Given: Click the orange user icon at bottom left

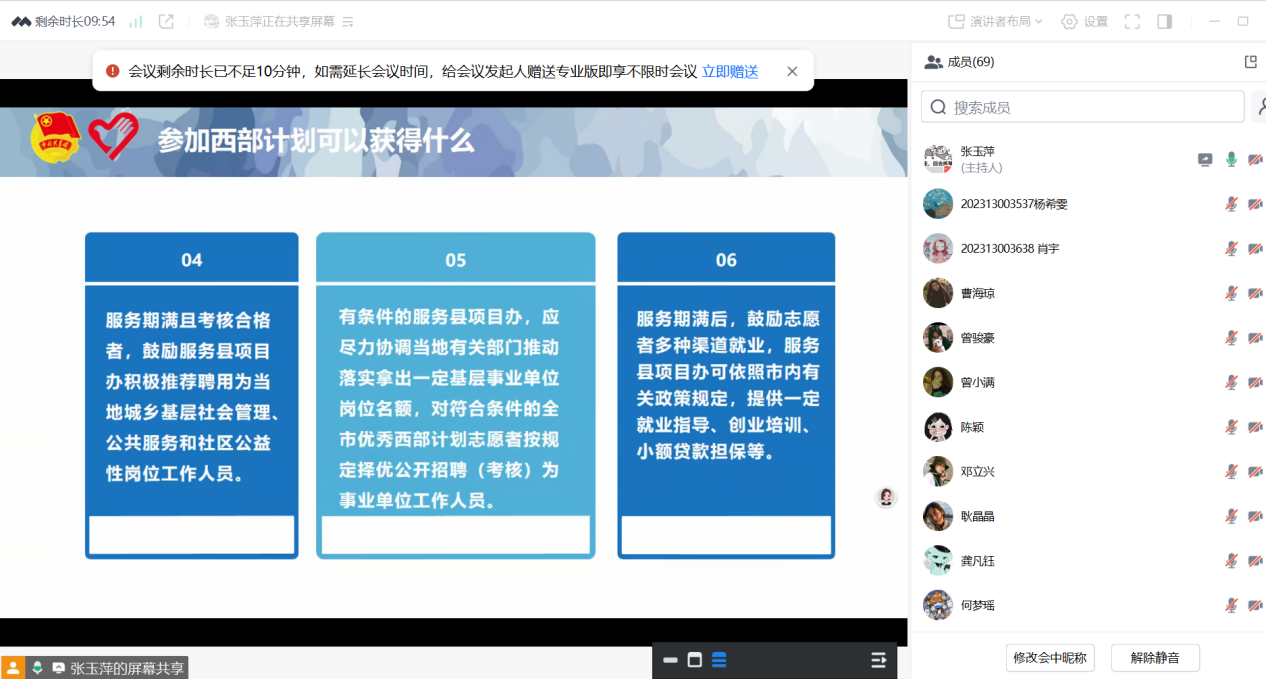Looking at the screenshot, I should click(x=13, y=667).
